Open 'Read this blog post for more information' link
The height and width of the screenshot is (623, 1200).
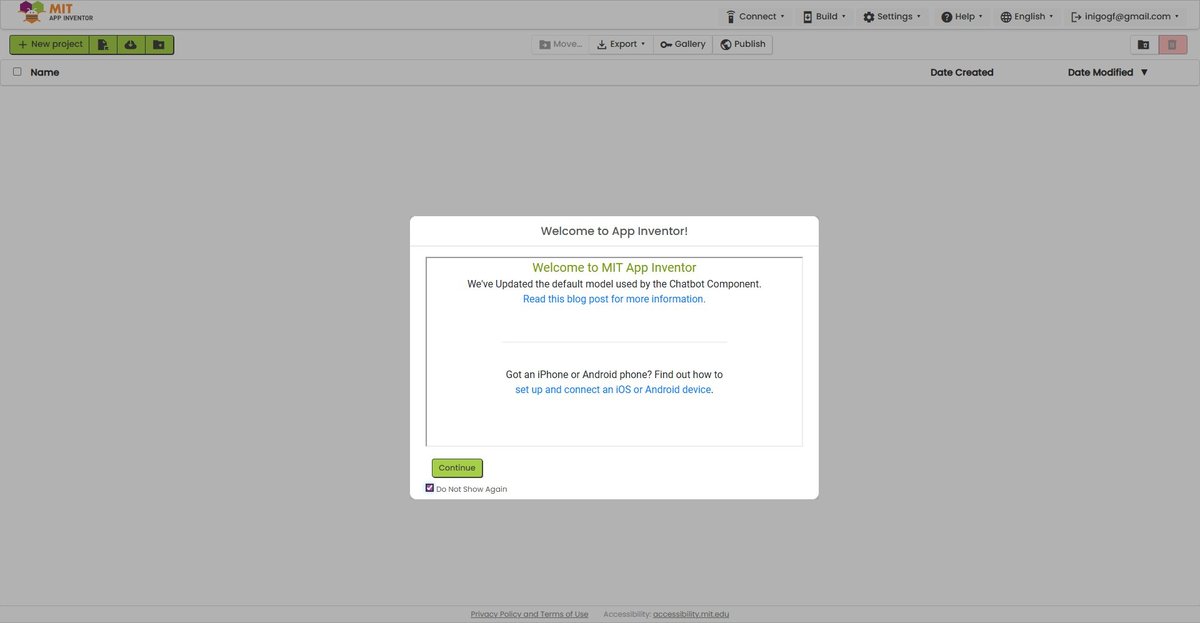614,299
